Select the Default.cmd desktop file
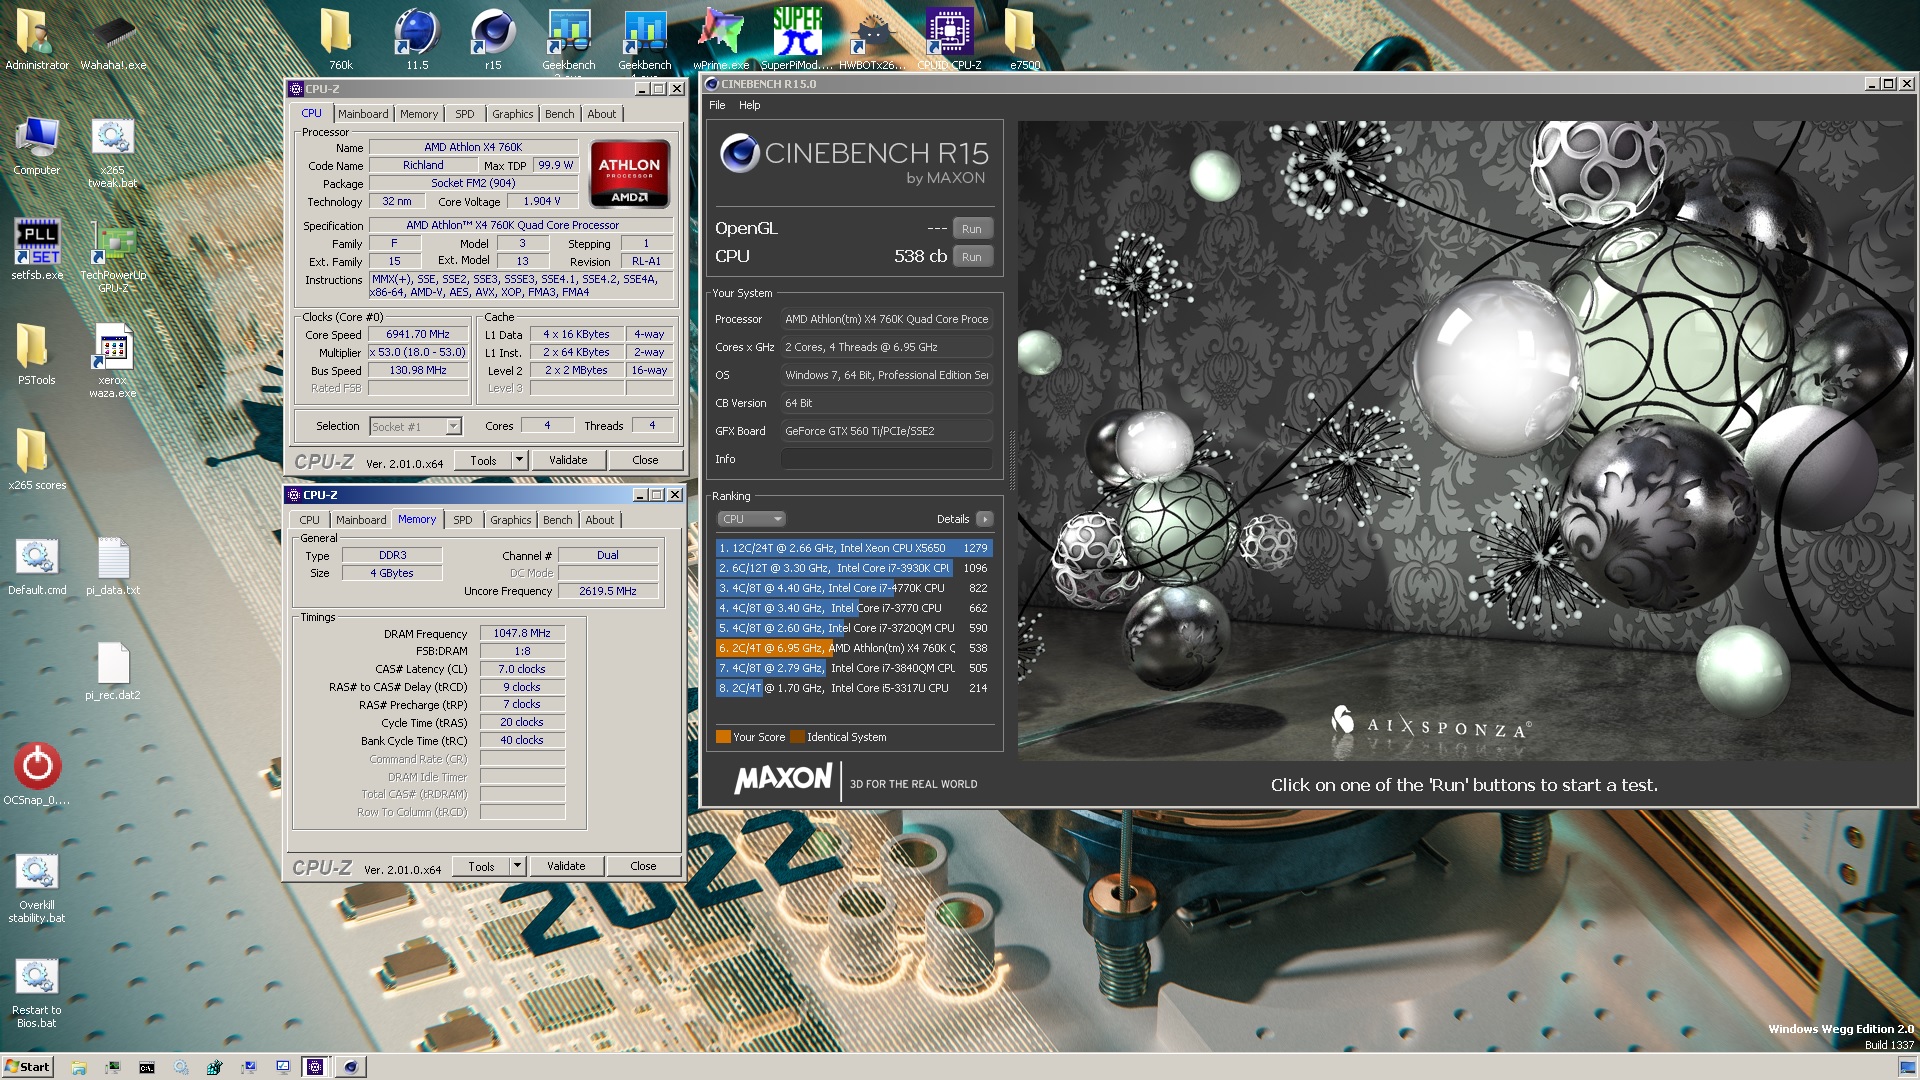 (x=37, y=566)
